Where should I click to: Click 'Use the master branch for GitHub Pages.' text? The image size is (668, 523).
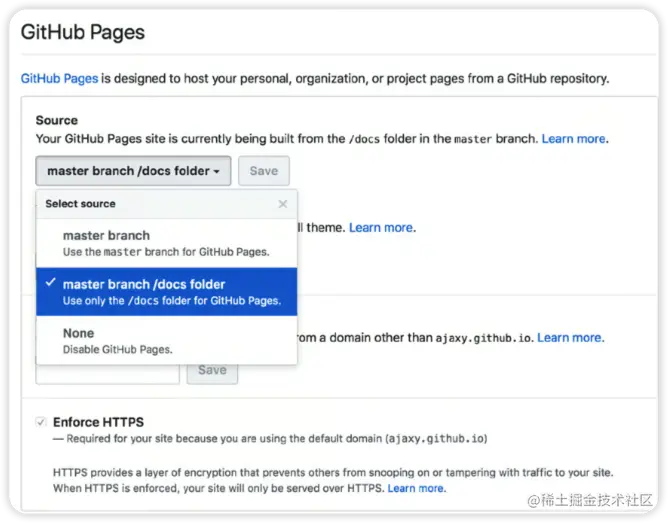point(166,252)
